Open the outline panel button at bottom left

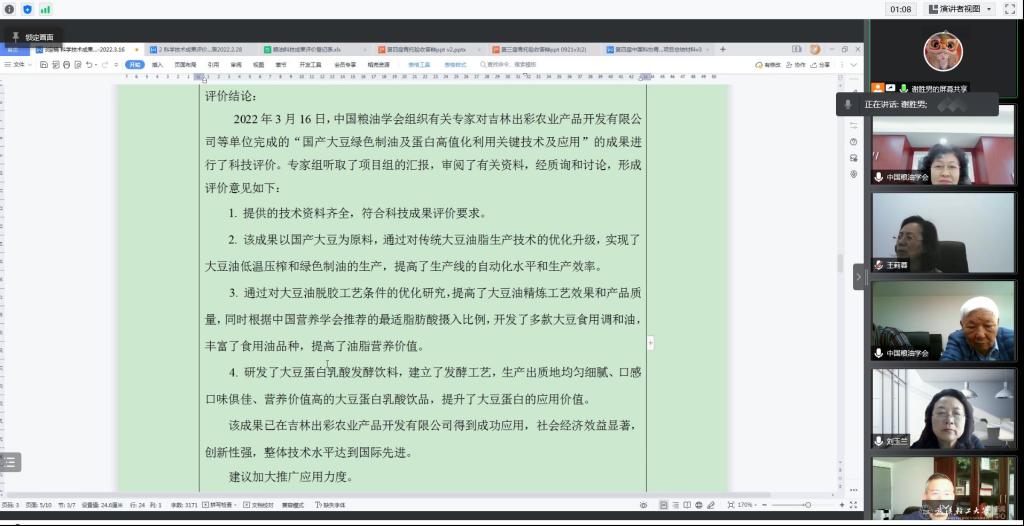(10, 462)
